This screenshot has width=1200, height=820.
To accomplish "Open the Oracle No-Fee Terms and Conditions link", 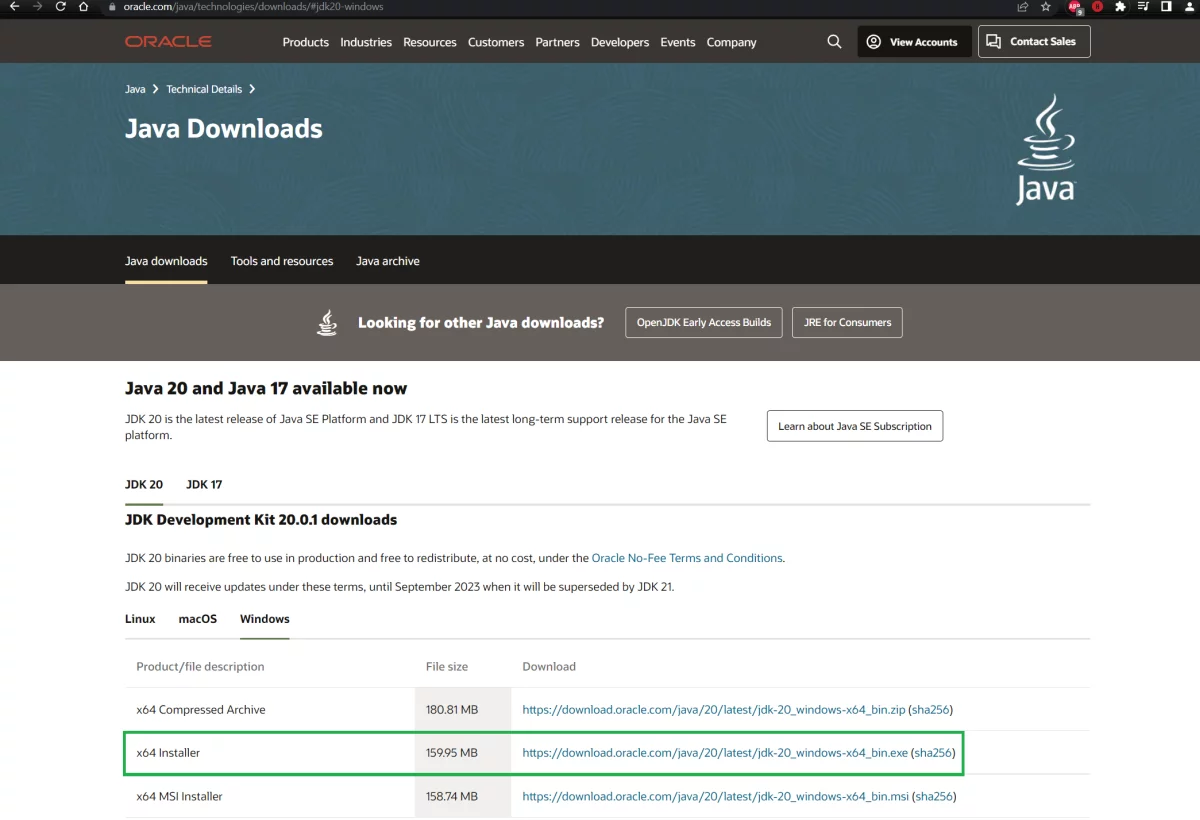I will [687, 558].
